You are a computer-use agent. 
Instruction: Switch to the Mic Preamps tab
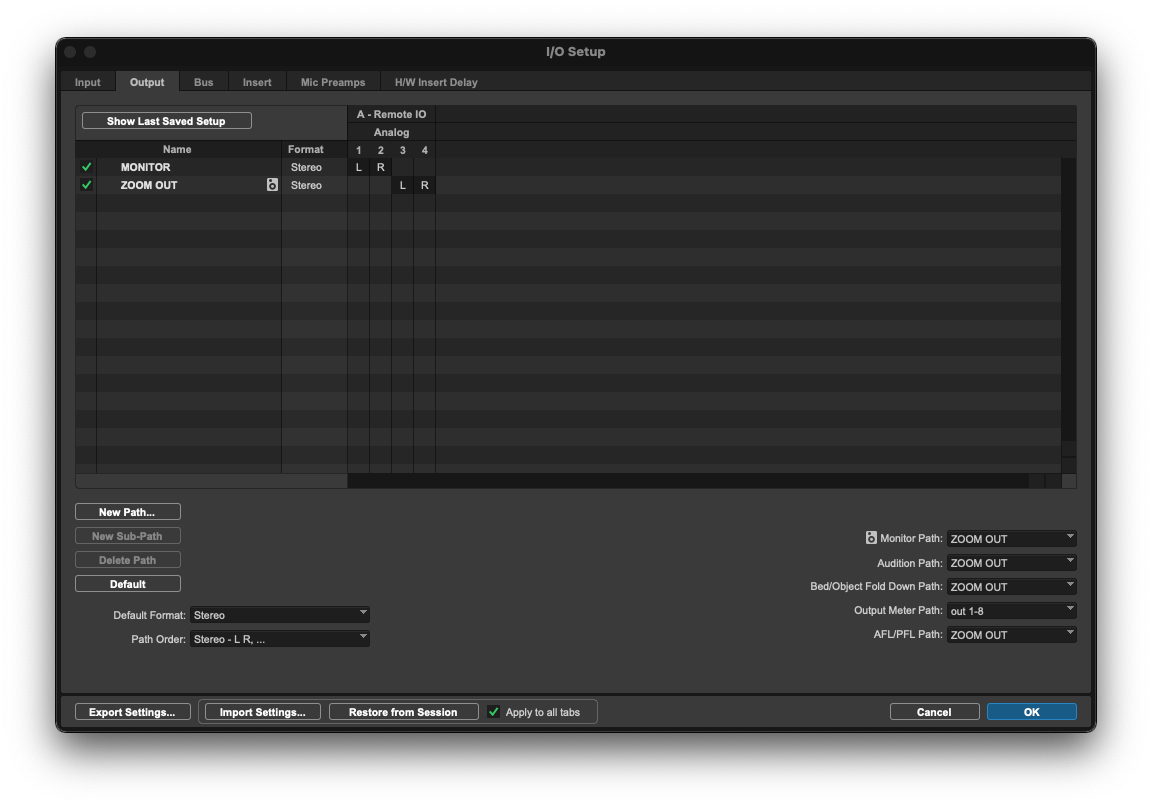(333, 82)
